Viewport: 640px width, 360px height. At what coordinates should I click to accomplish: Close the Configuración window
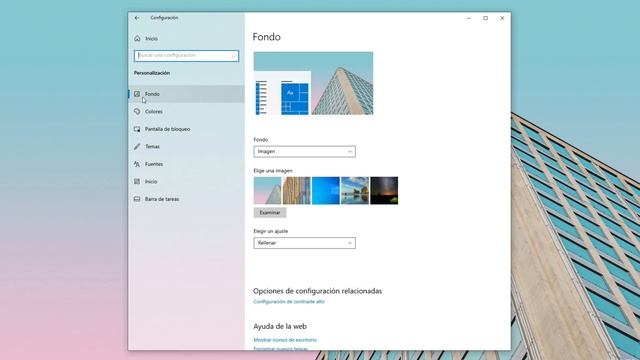click(x=502, y=18)
